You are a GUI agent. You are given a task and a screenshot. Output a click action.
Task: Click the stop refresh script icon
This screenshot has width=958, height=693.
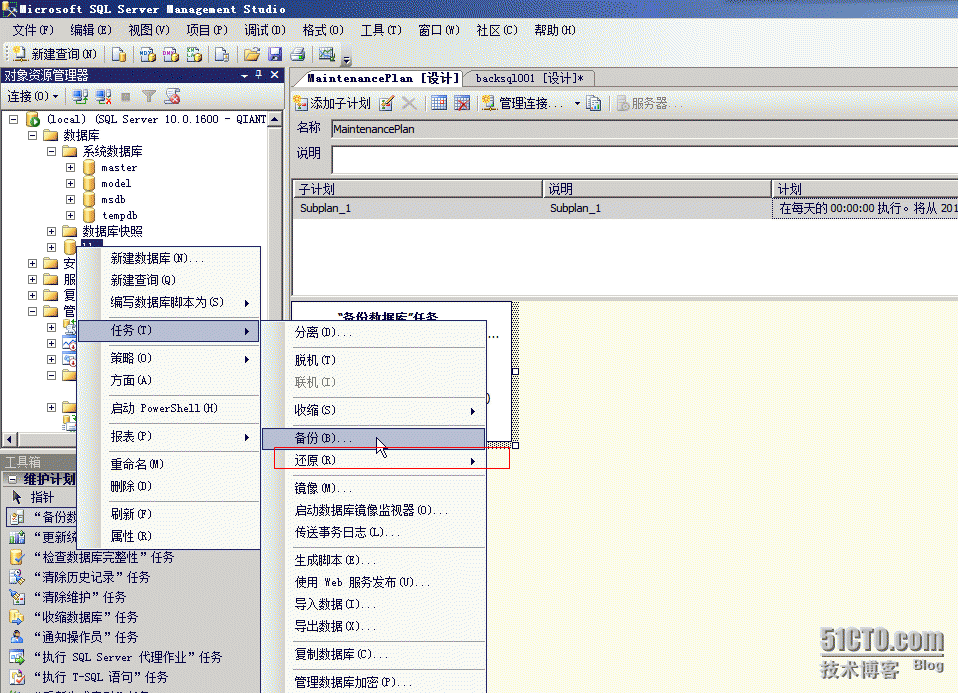[x=173, y=97]
